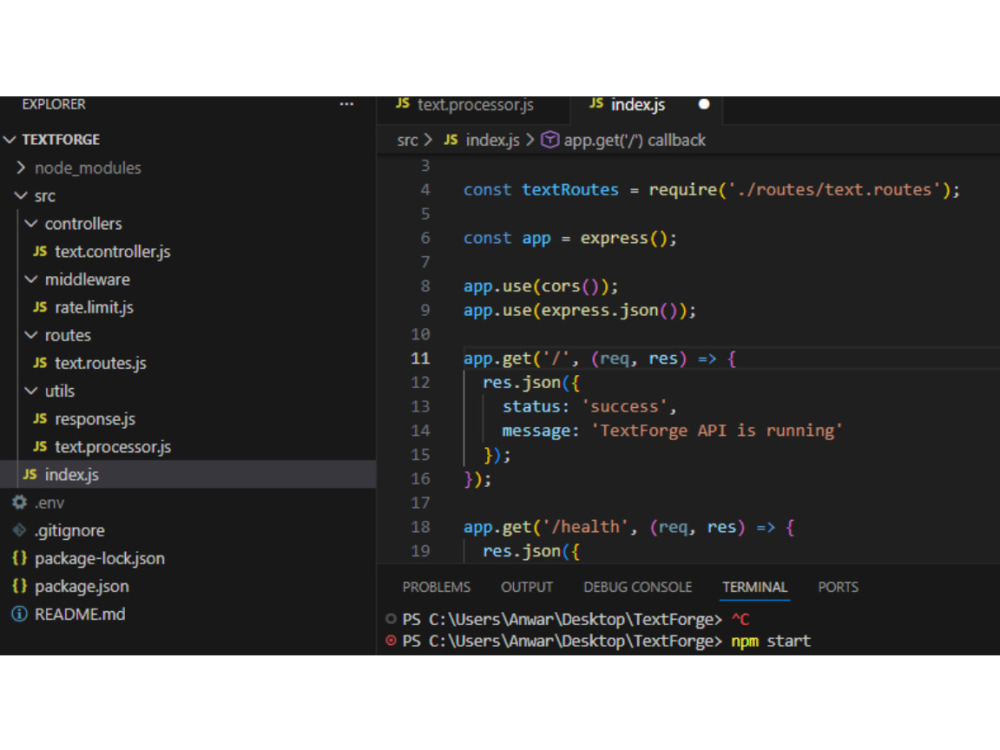Open package.json file
This screenshot has width=1000, height=750.
[82, 586]
